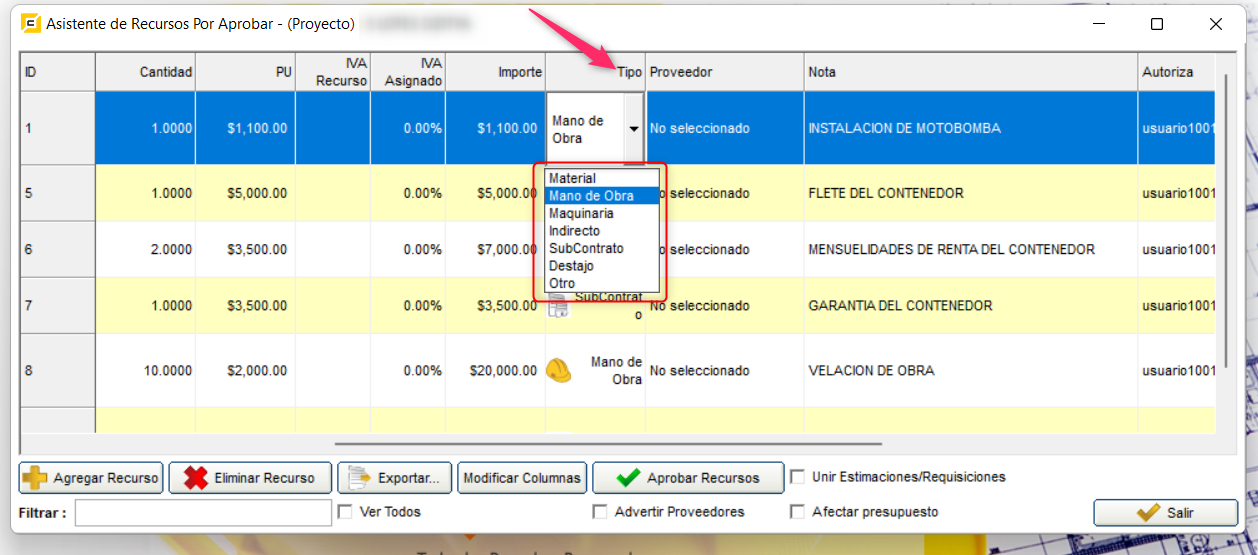
Task: Enable the Afectar presupuesto checkbox
Action: 797,512
